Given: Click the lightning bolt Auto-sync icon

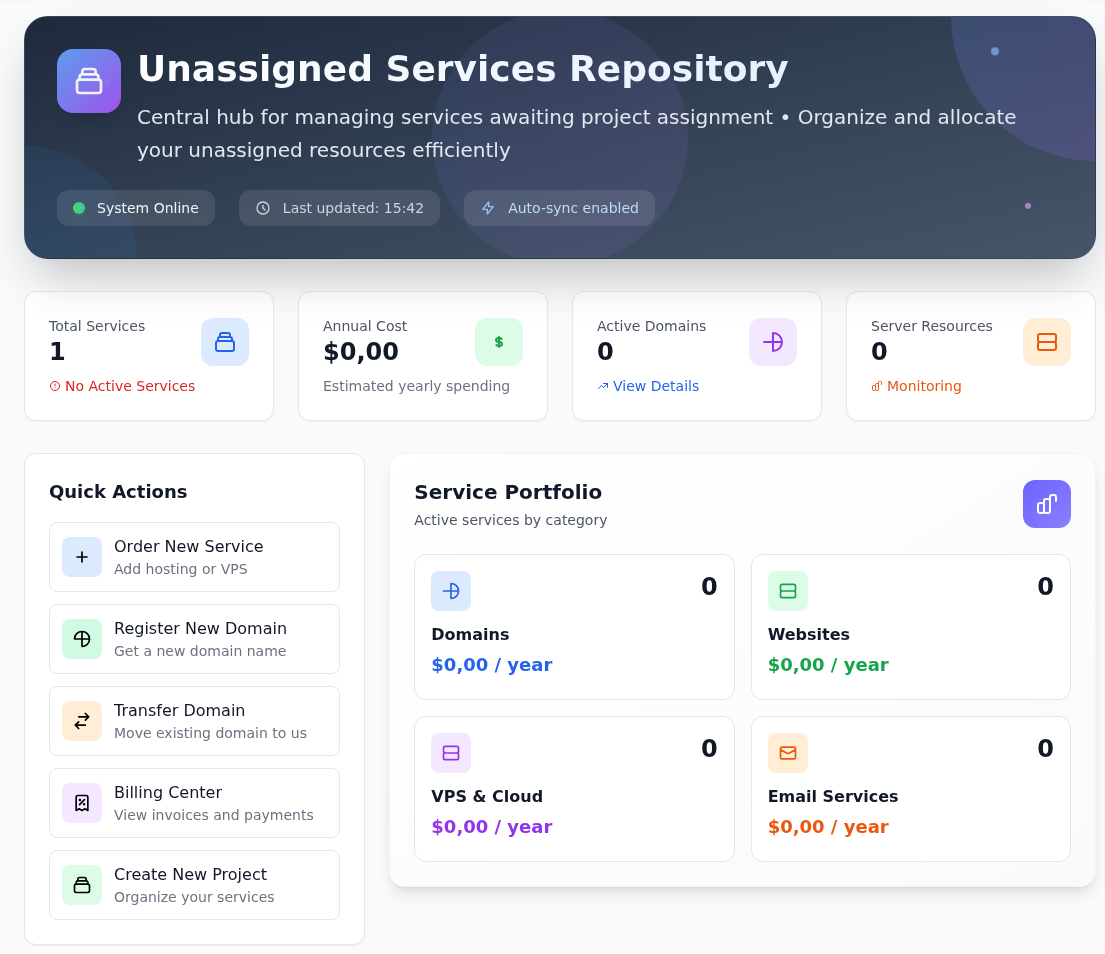Looking at the screenshot, I should click(x=488, y=208).
